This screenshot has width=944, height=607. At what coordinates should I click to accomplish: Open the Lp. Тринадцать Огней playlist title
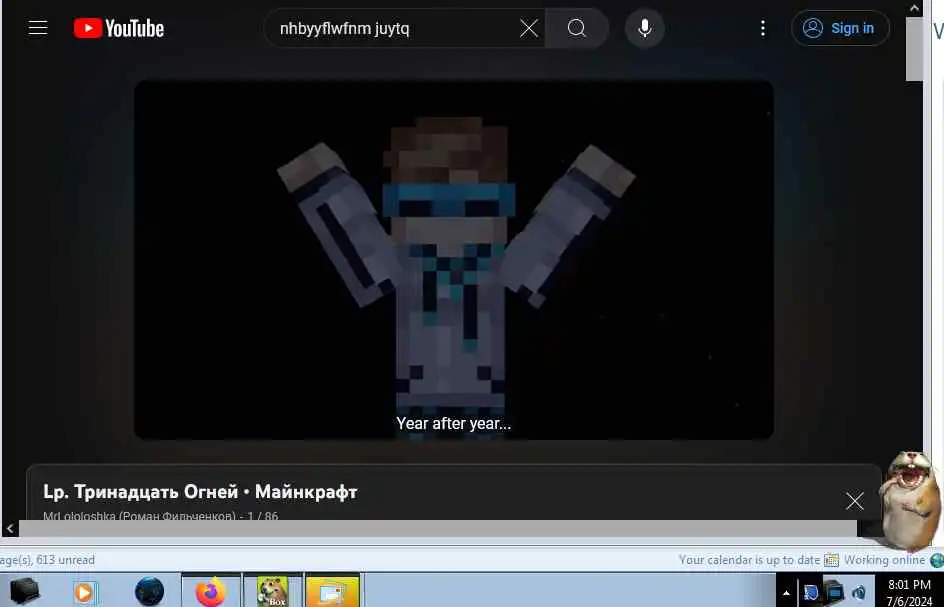(x=200, y=492)
